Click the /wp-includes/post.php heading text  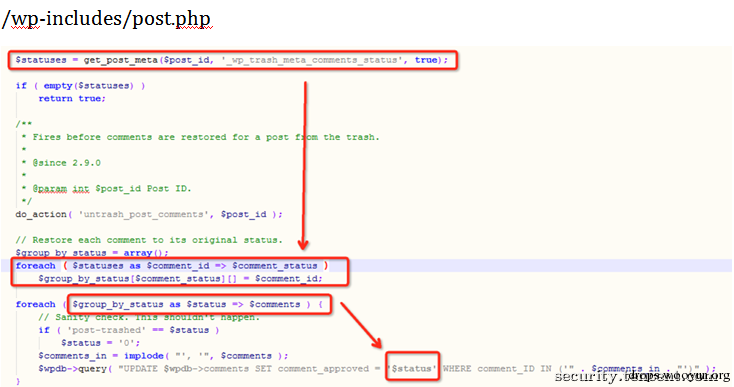coord(107,19)
